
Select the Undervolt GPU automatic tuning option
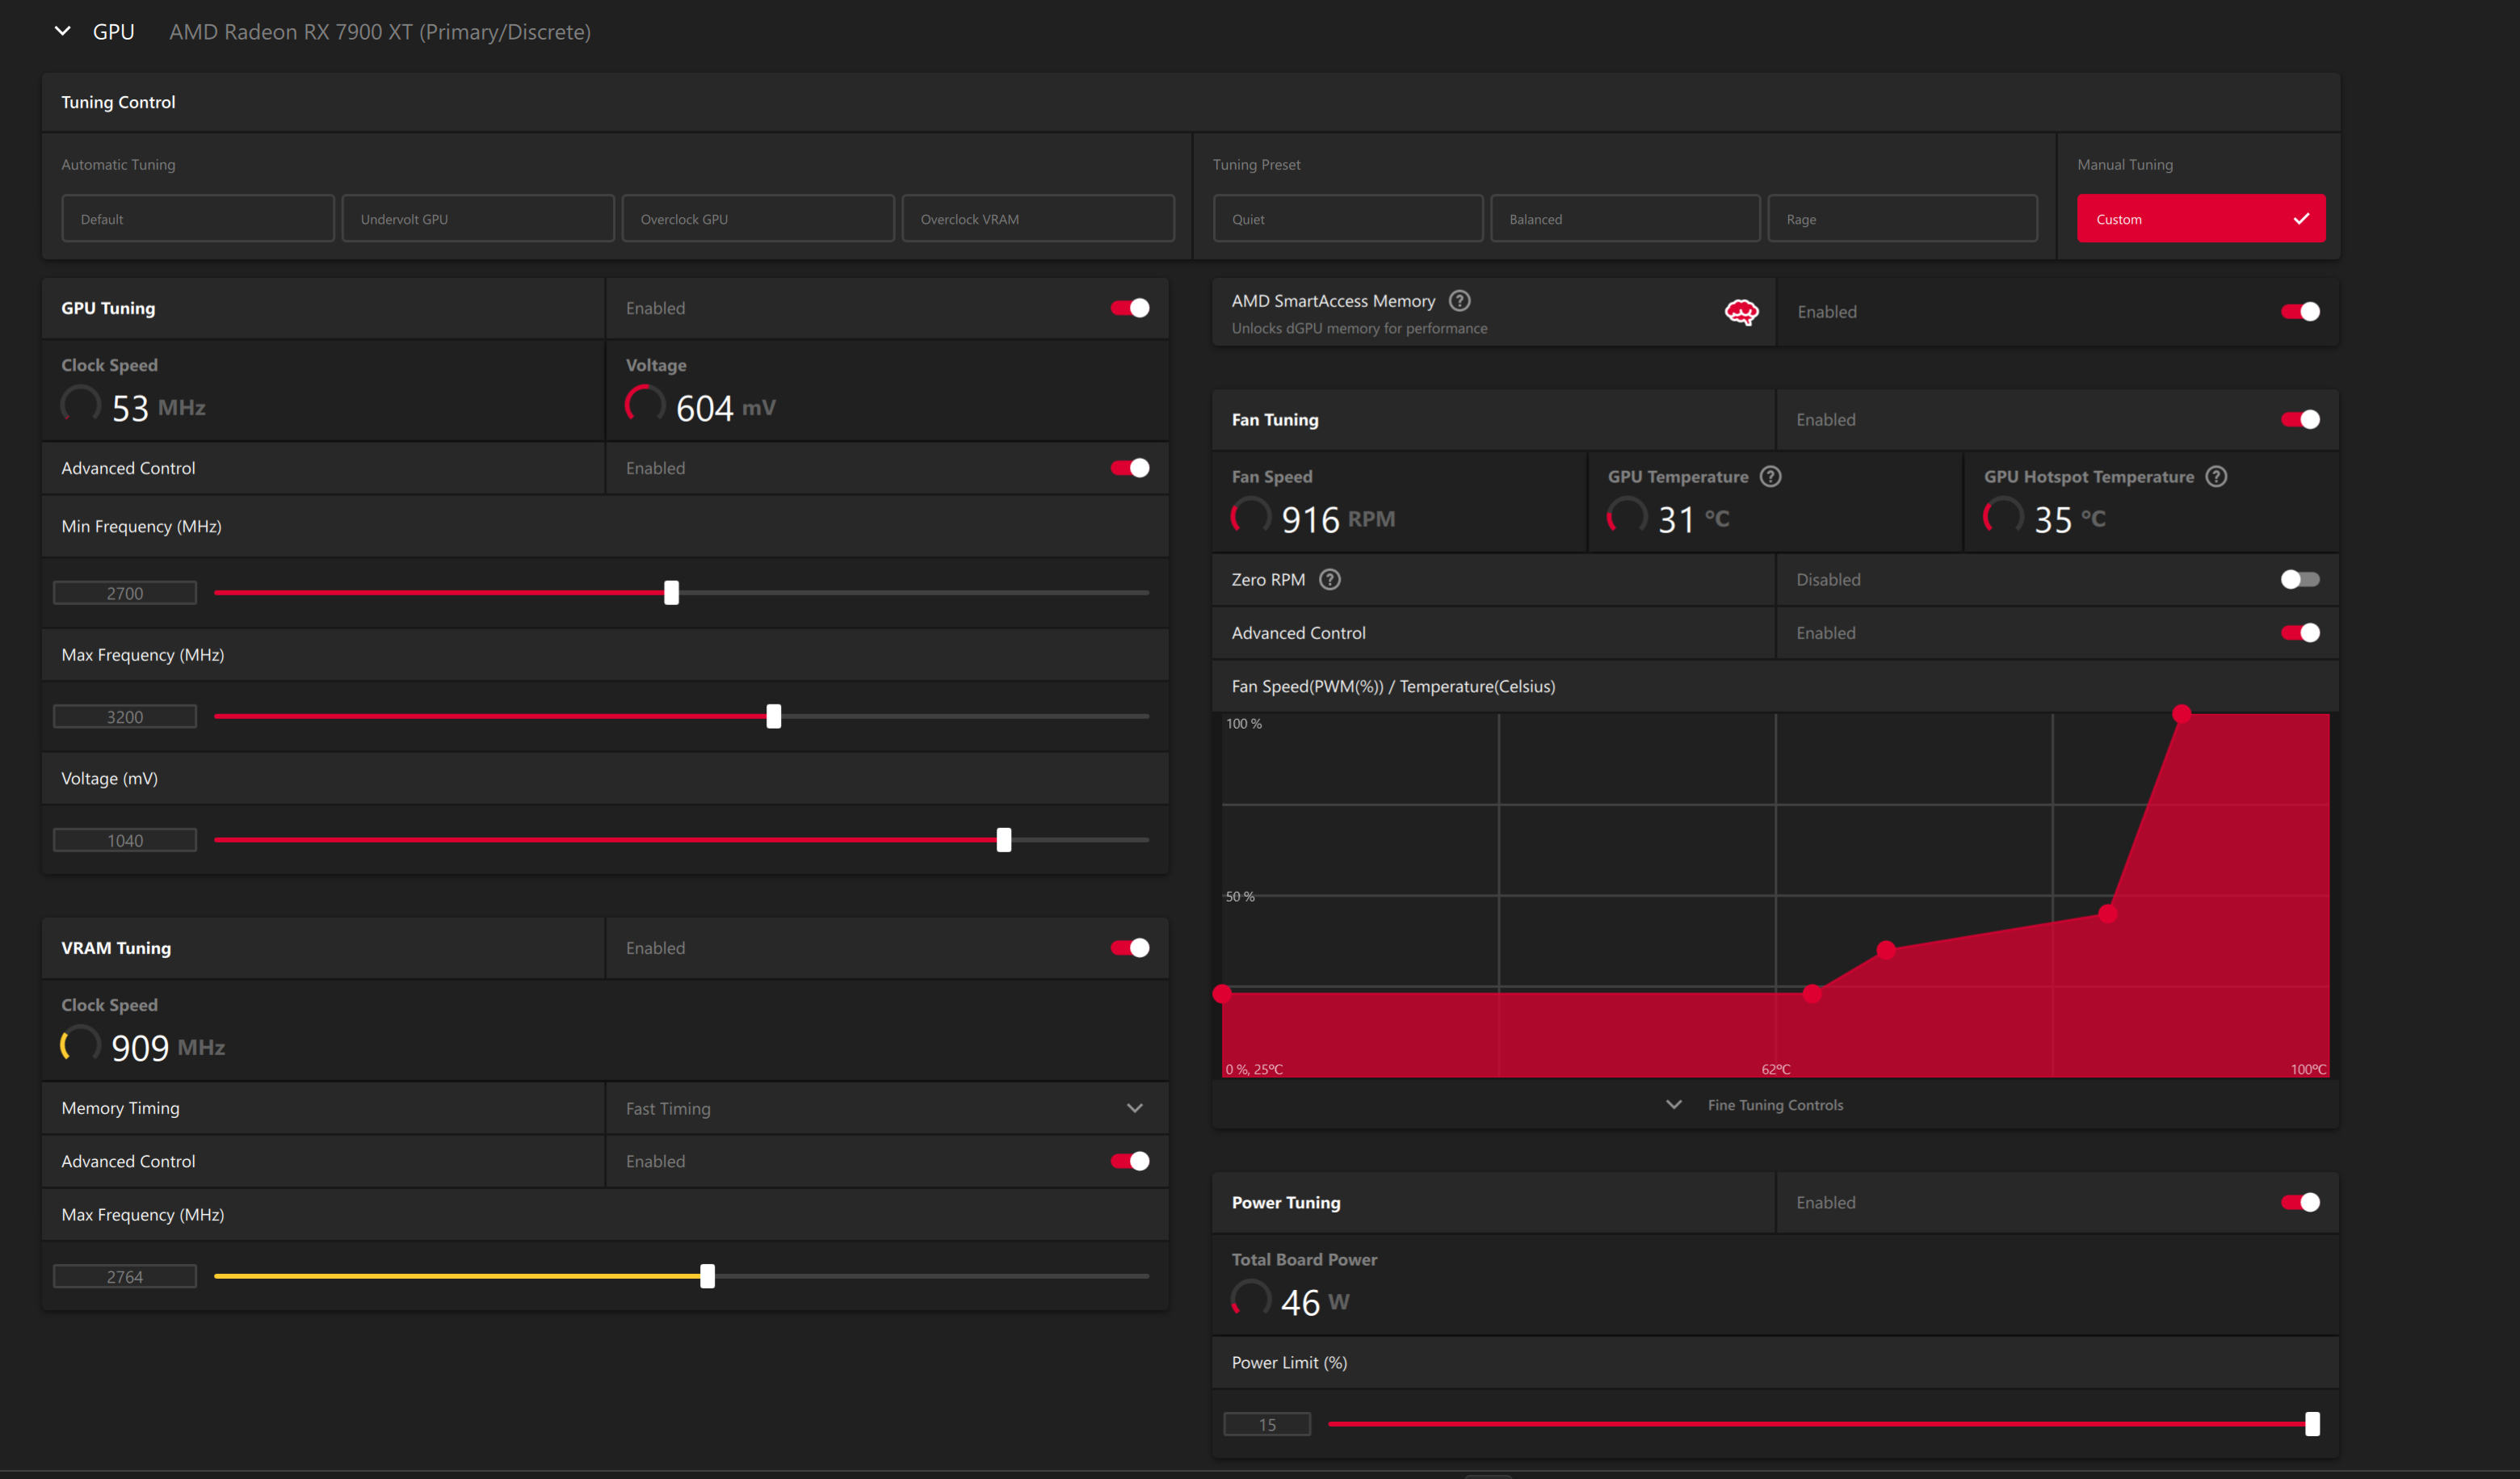tap(477, 219)
